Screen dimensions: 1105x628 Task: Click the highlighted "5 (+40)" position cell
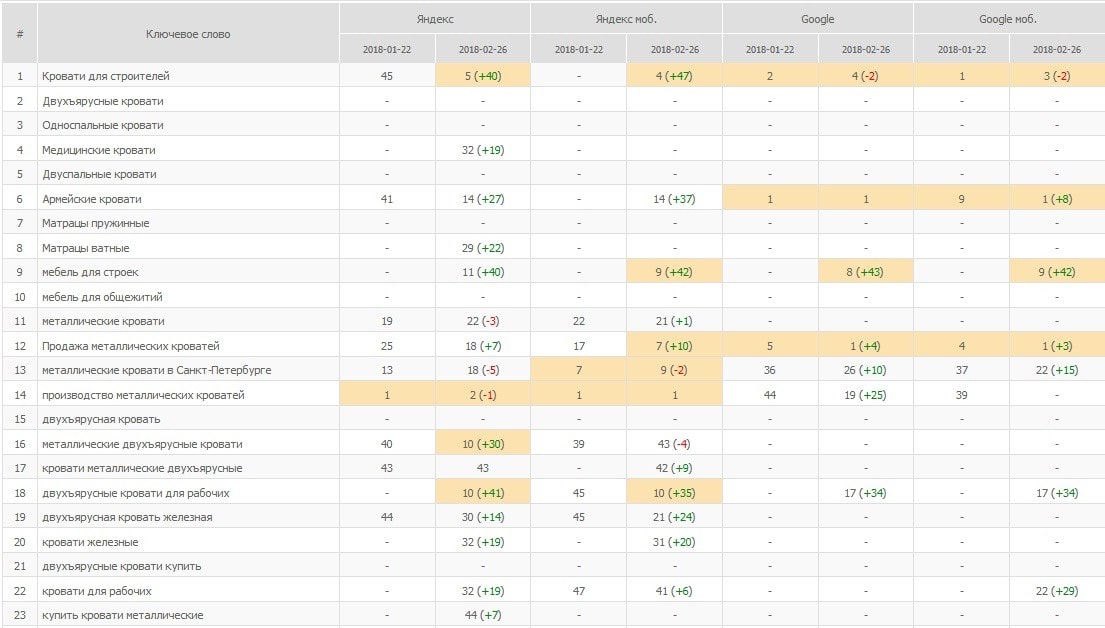pyautogui.click(x=483, y=76)
